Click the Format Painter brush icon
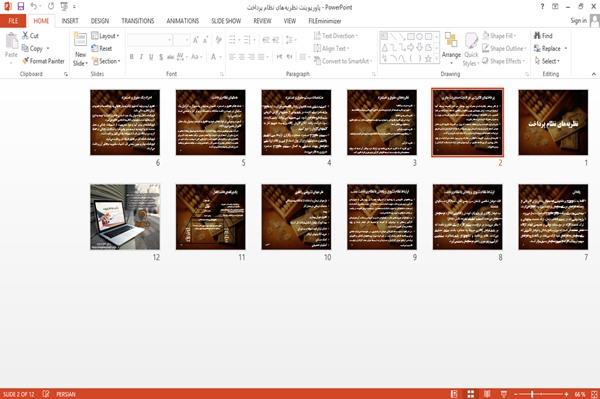 click(25, 61)
